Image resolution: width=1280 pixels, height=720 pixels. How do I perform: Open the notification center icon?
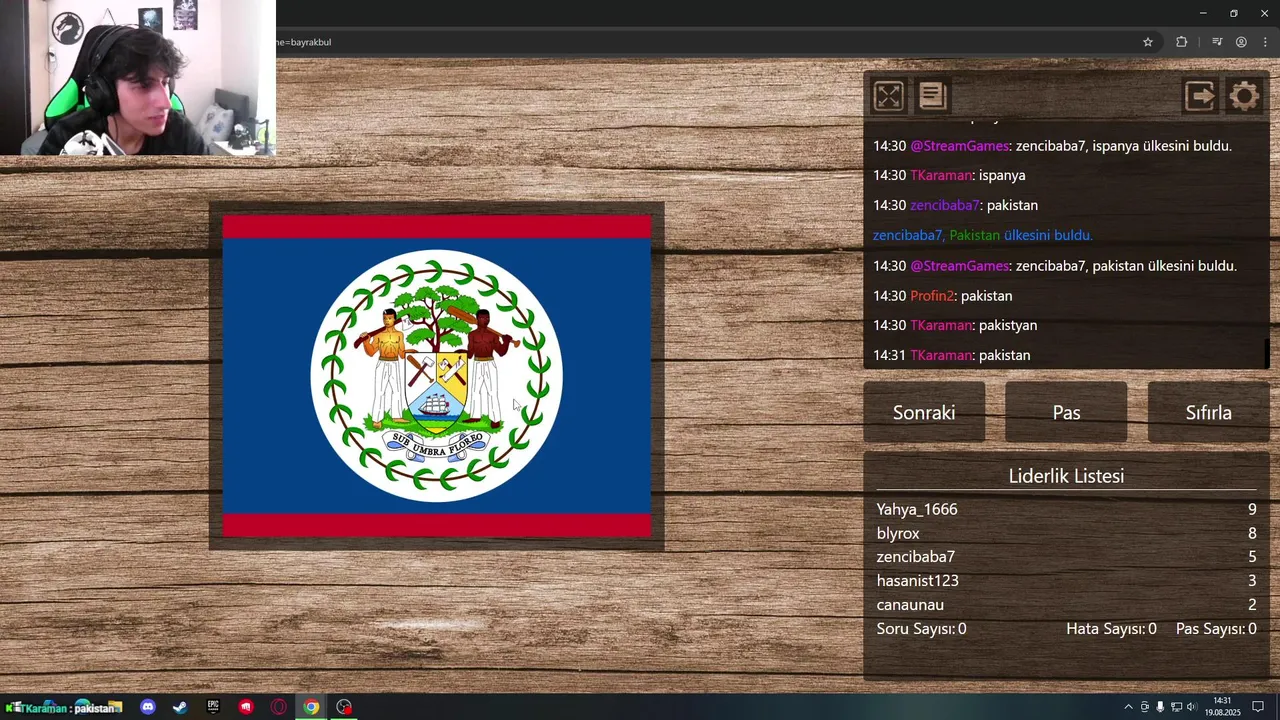coord(1258,707)
